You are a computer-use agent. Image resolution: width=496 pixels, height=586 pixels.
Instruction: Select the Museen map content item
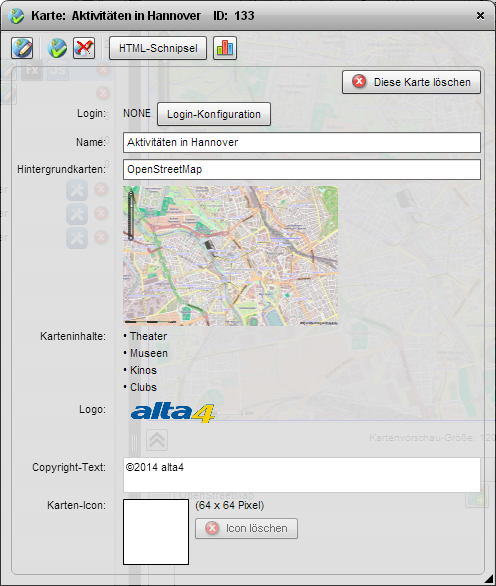pyautogui.click(x=149, y=353)
